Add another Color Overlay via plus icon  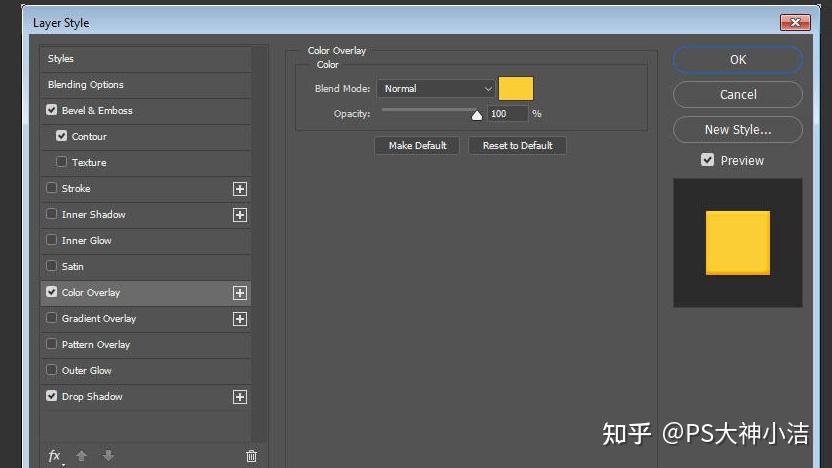coord(240,293)
